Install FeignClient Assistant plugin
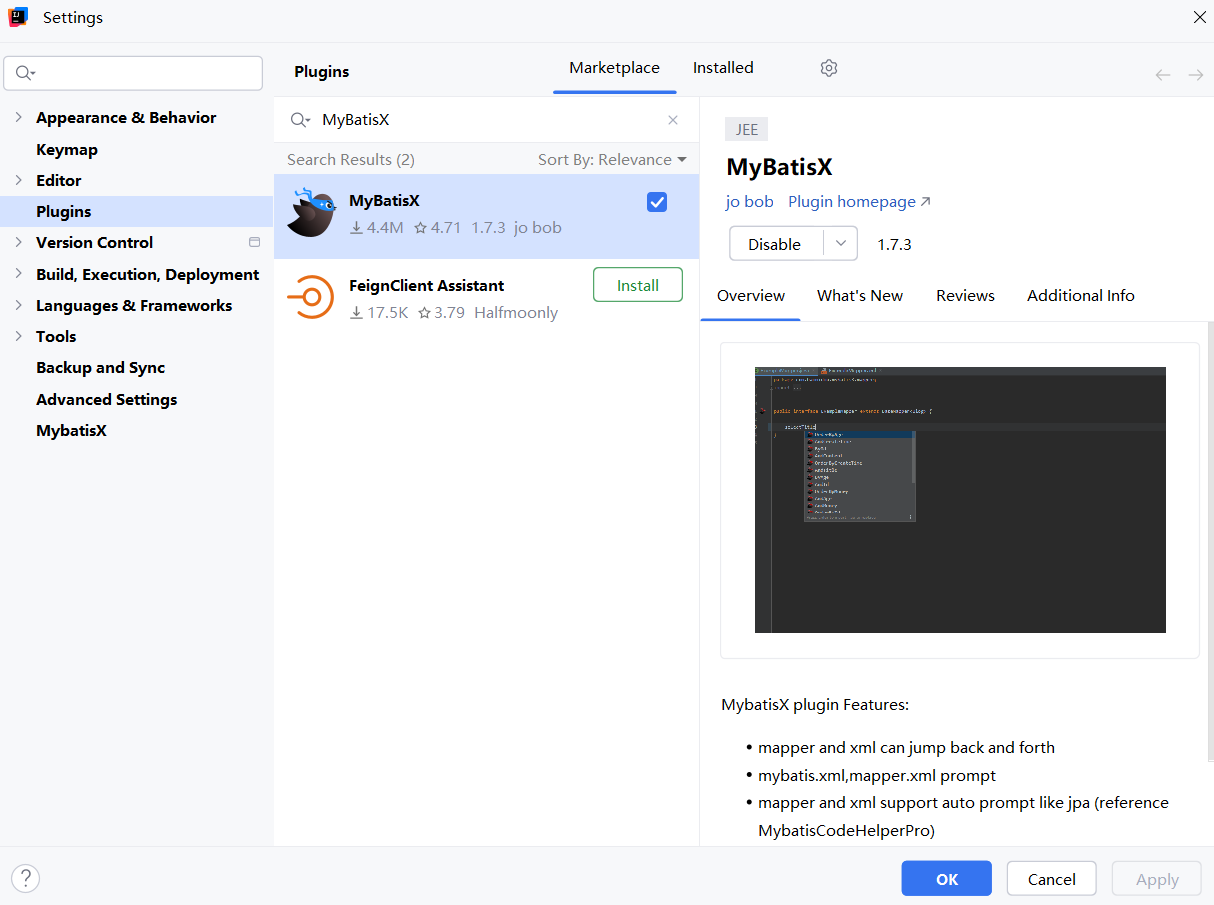 point(638,285)
